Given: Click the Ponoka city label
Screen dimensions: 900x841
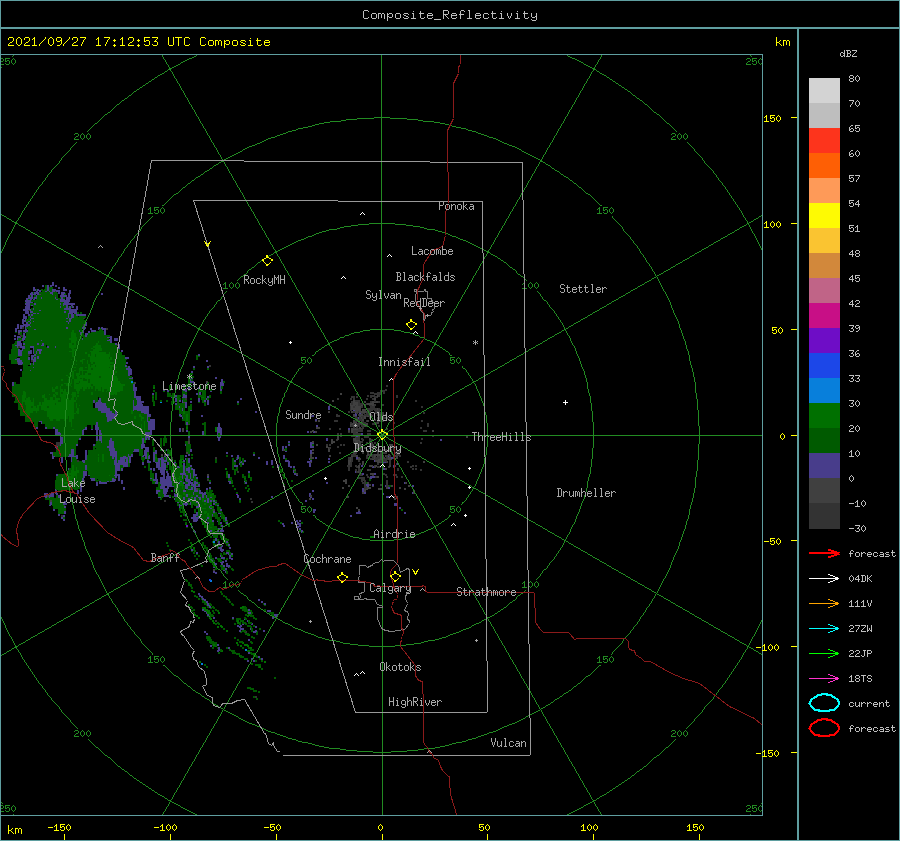Looking at the screenshot, I should tap(456, 206).
